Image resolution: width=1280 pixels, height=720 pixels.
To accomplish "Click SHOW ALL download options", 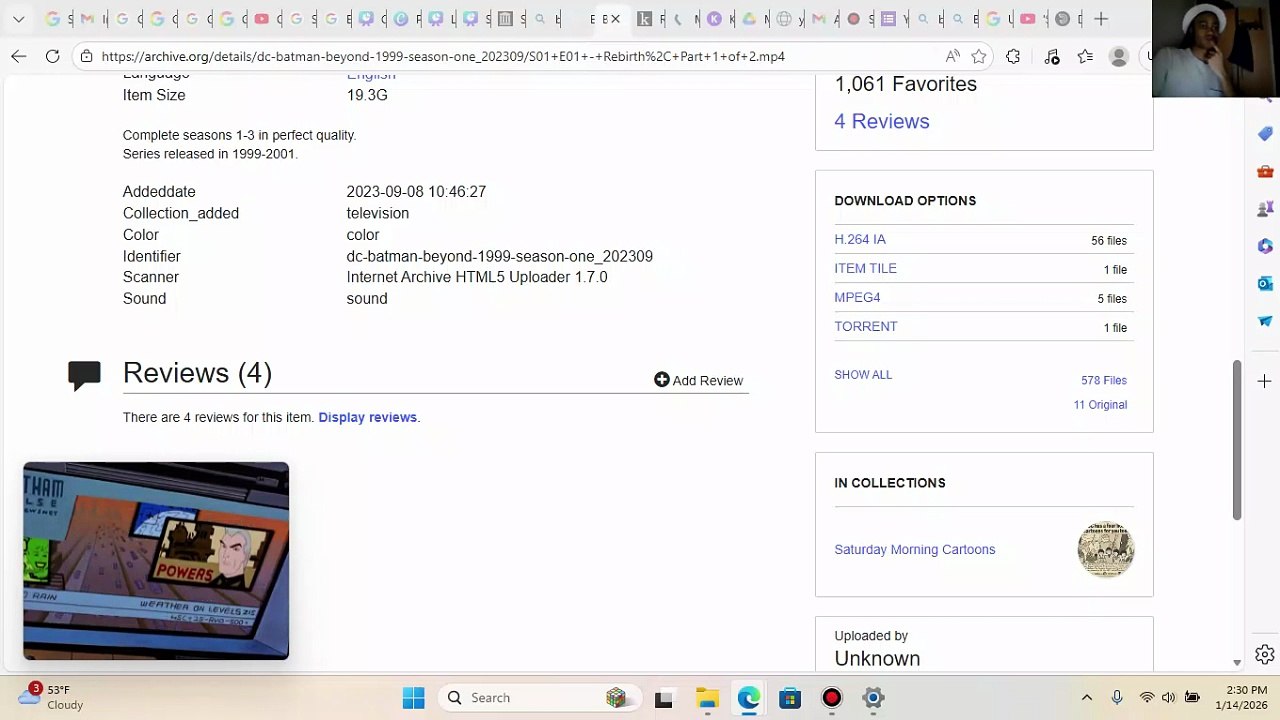I will [x=863, y=375].
